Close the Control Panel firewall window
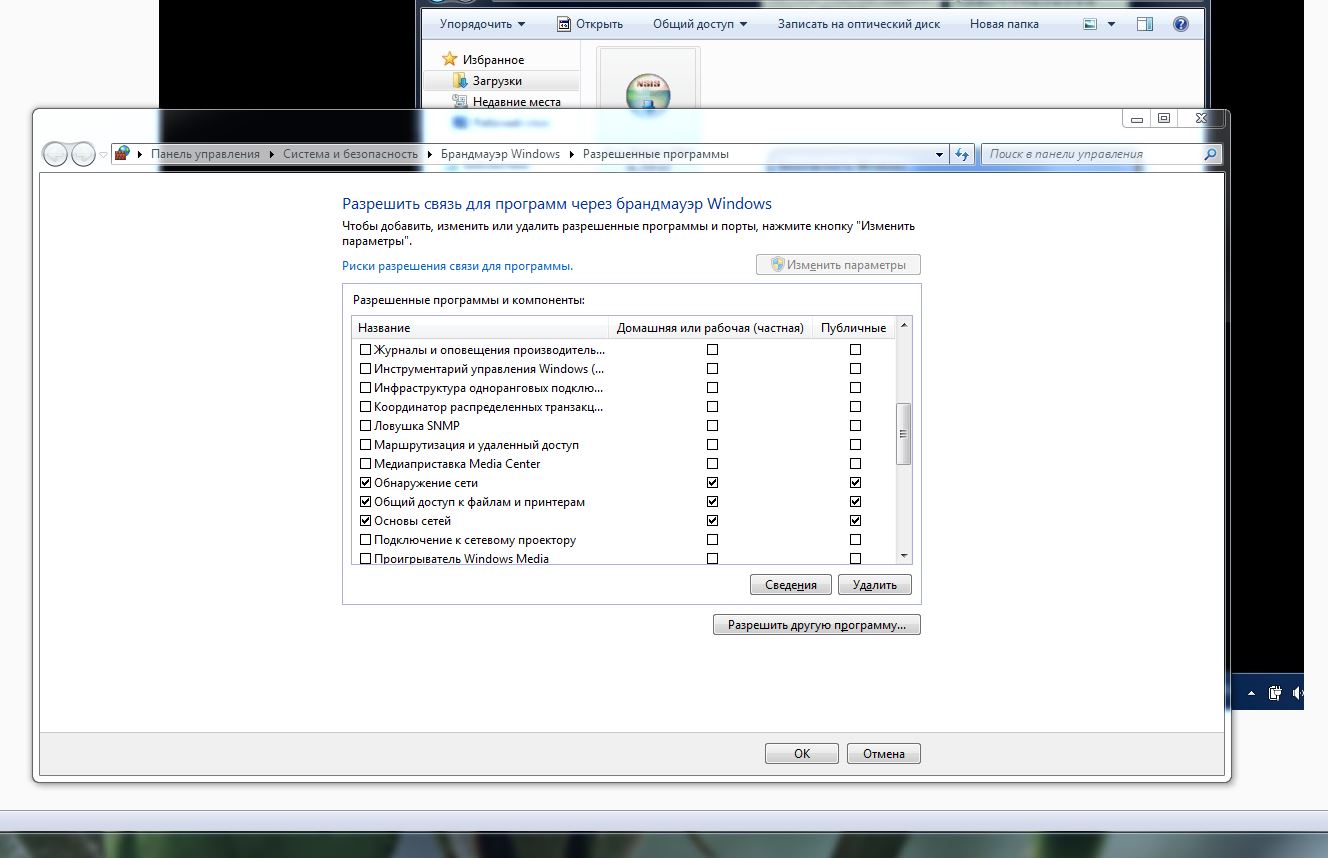This screenshot has height=858, width=1328. pos(1201,118)
